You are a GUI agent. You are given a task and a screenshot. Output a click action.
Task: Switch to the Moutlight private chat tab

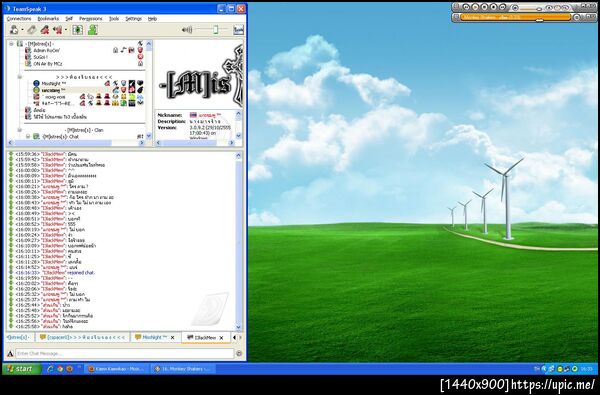tap(155, 337)
